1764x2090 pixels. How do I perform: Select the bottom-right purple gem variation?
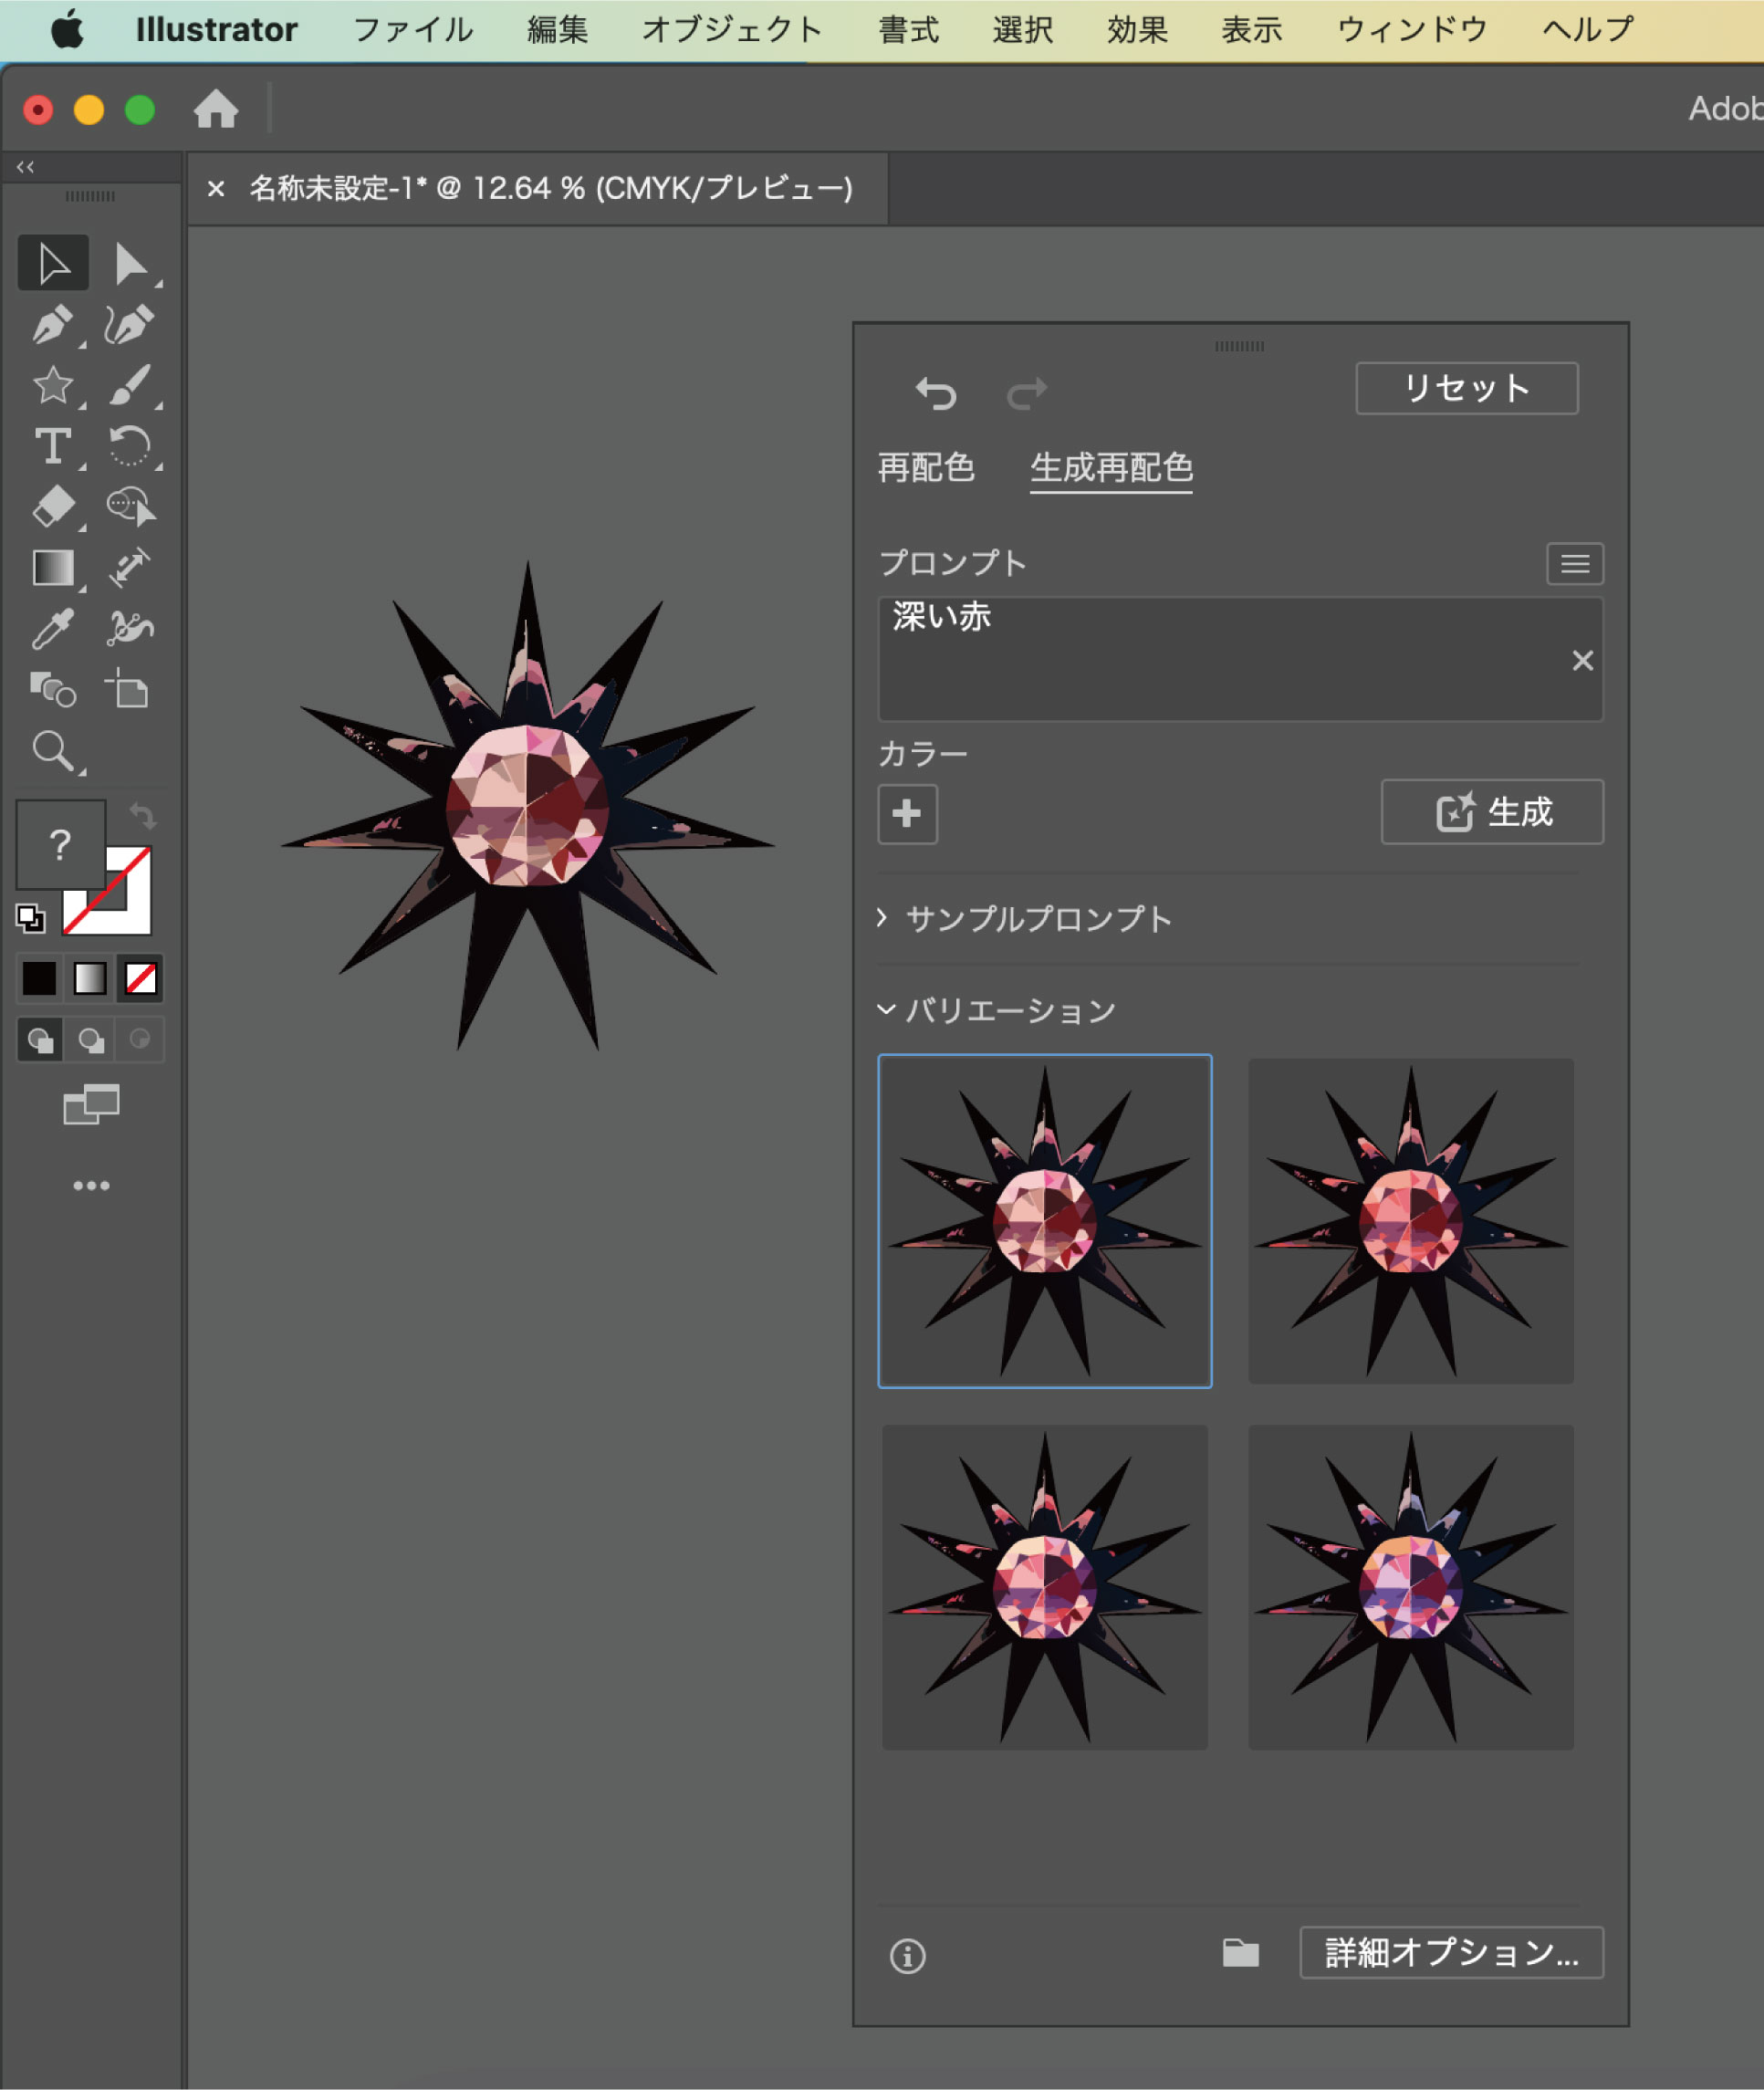point(1410,1587)
